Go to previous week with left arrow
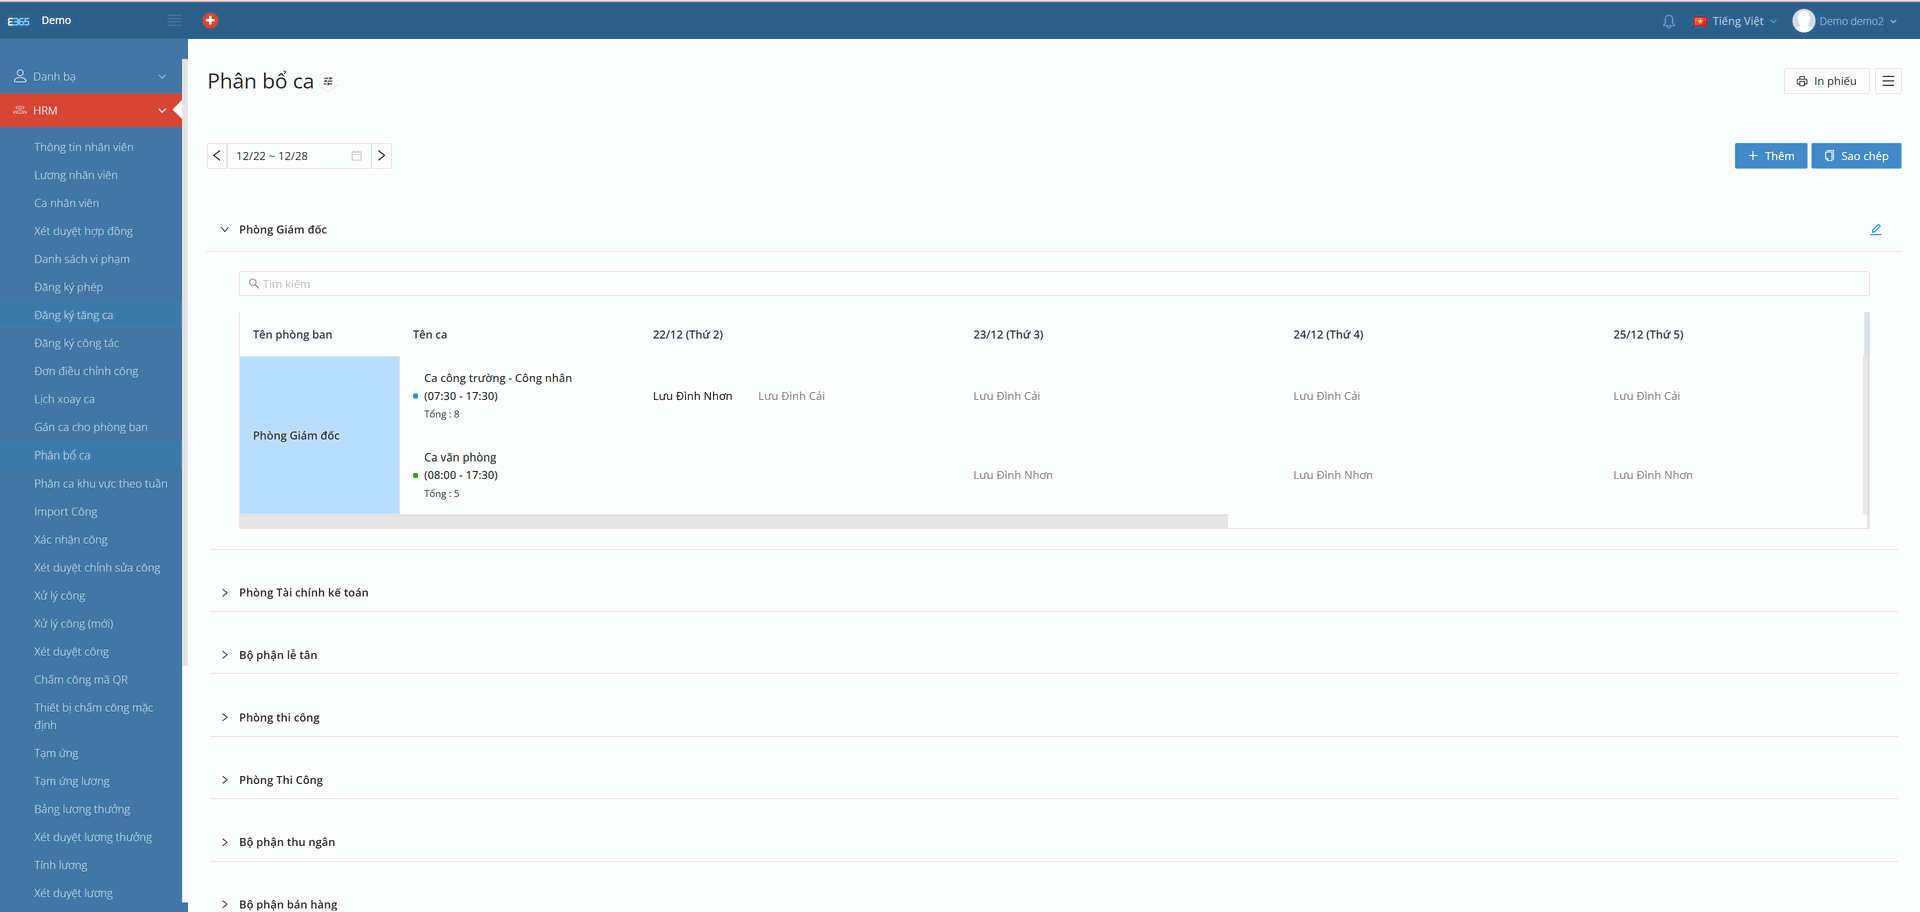The width and height of the screenshot is (1920, 912). coord(217,156)
